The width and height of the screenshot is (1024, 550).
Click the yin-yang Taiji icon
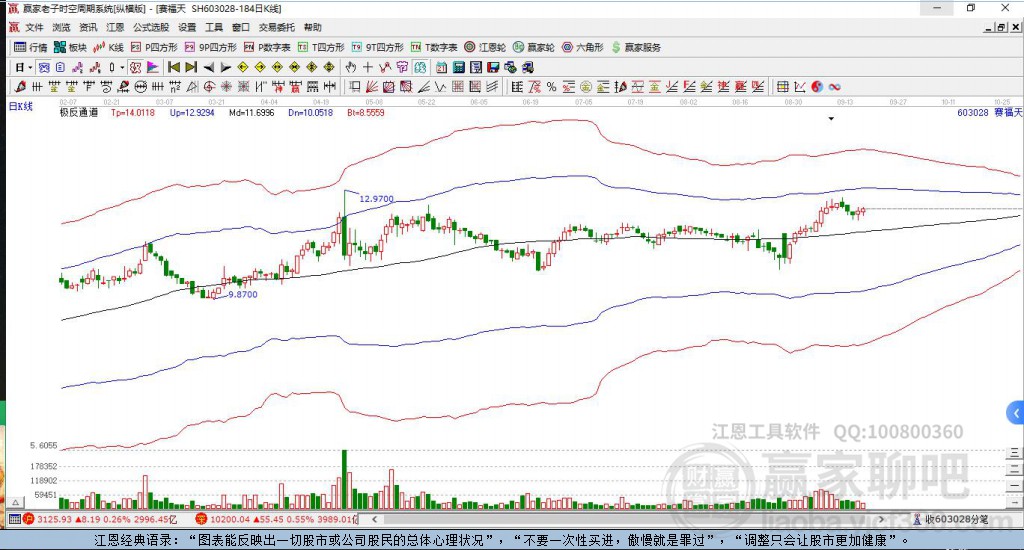pos(817,87)
